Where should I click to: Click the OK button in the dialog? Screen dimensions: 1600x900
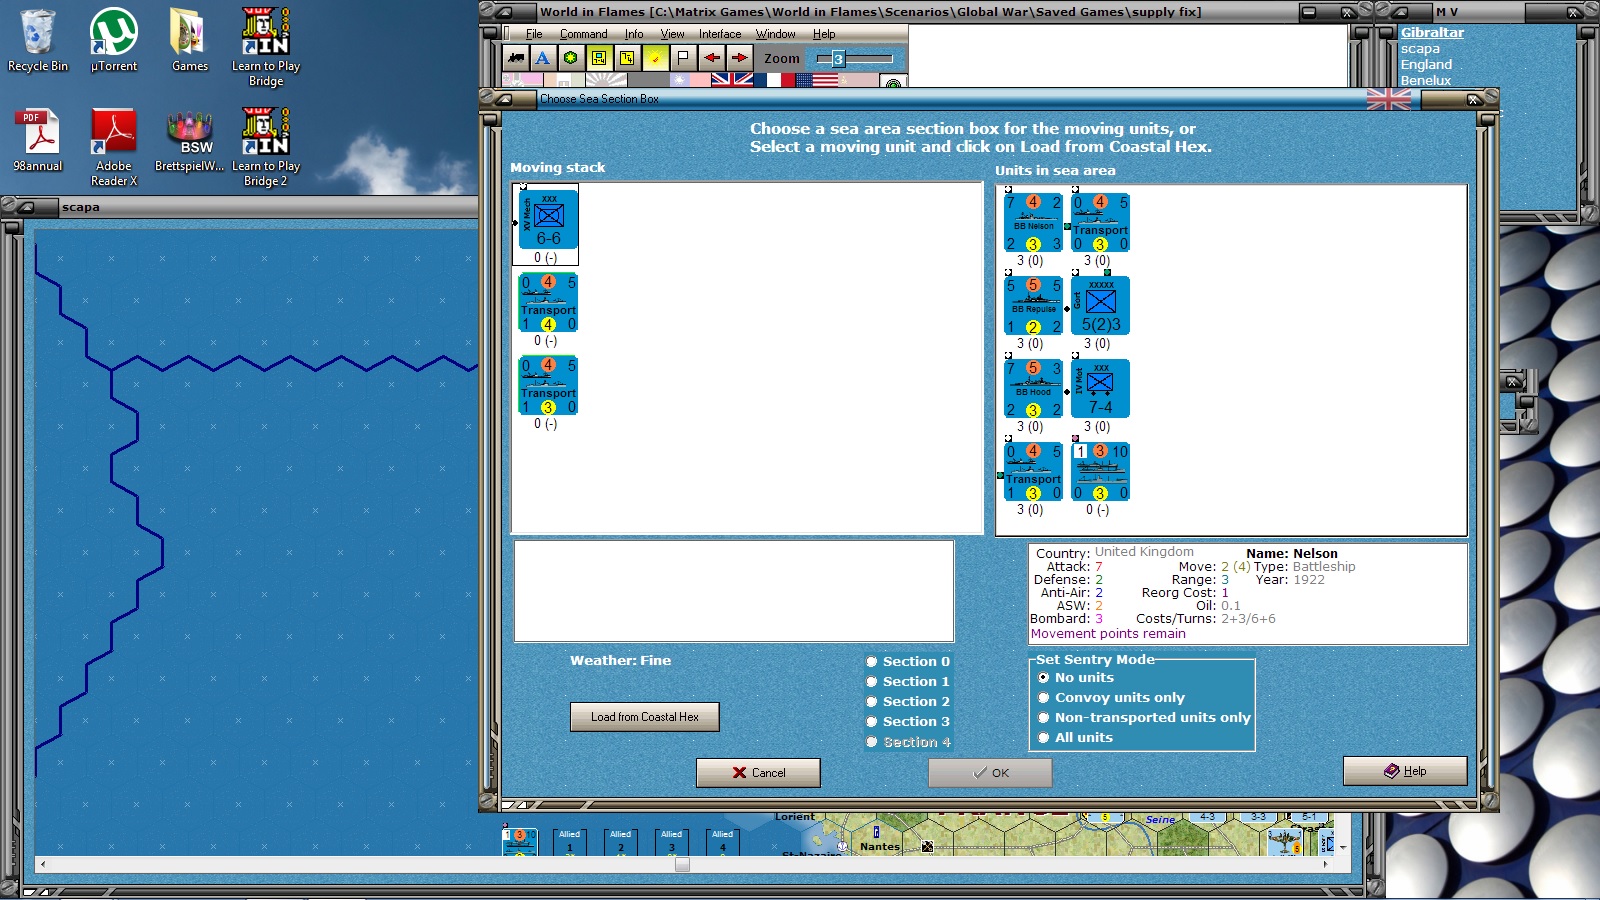(x=990, y=773)
